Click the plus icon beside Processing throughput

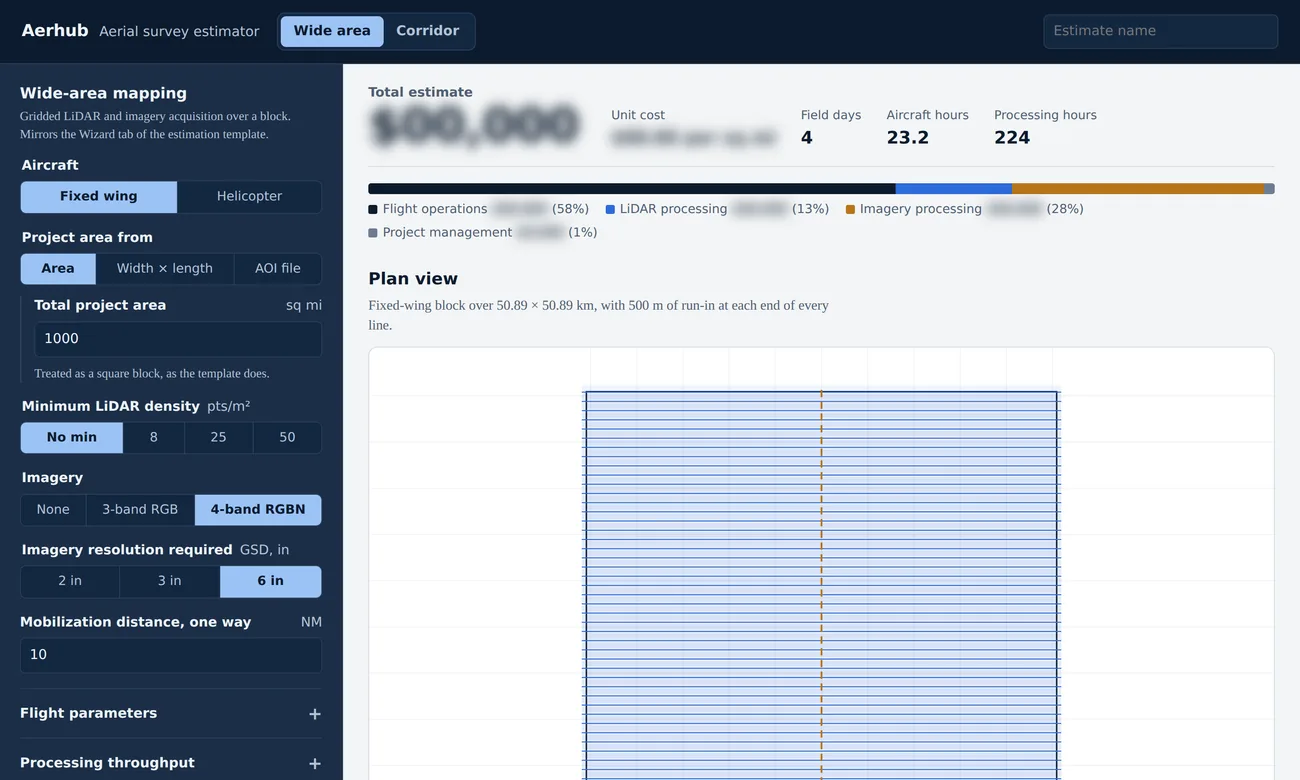(x=315, y=763)
